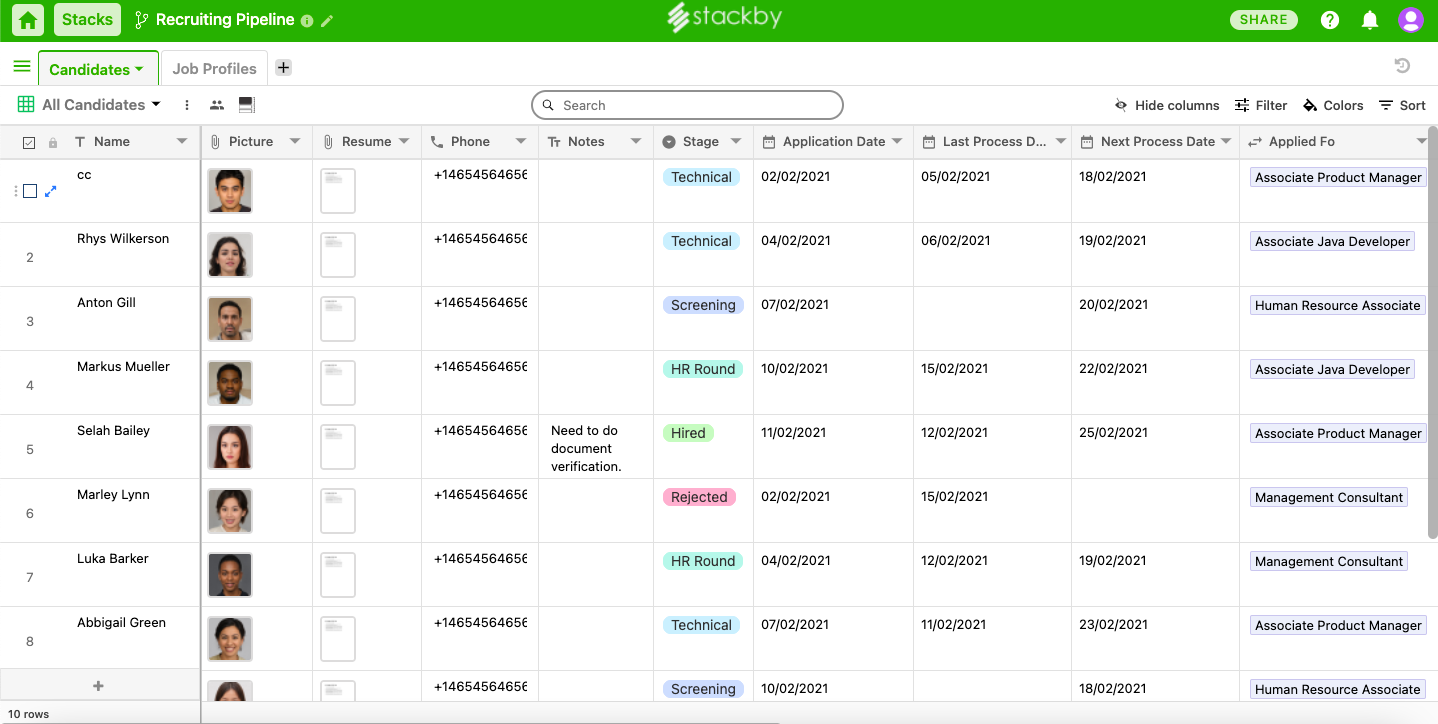This screenshot has height=724, width=1438.
Task: Open the tables list hamburger menu
Action: pos(22,67)
